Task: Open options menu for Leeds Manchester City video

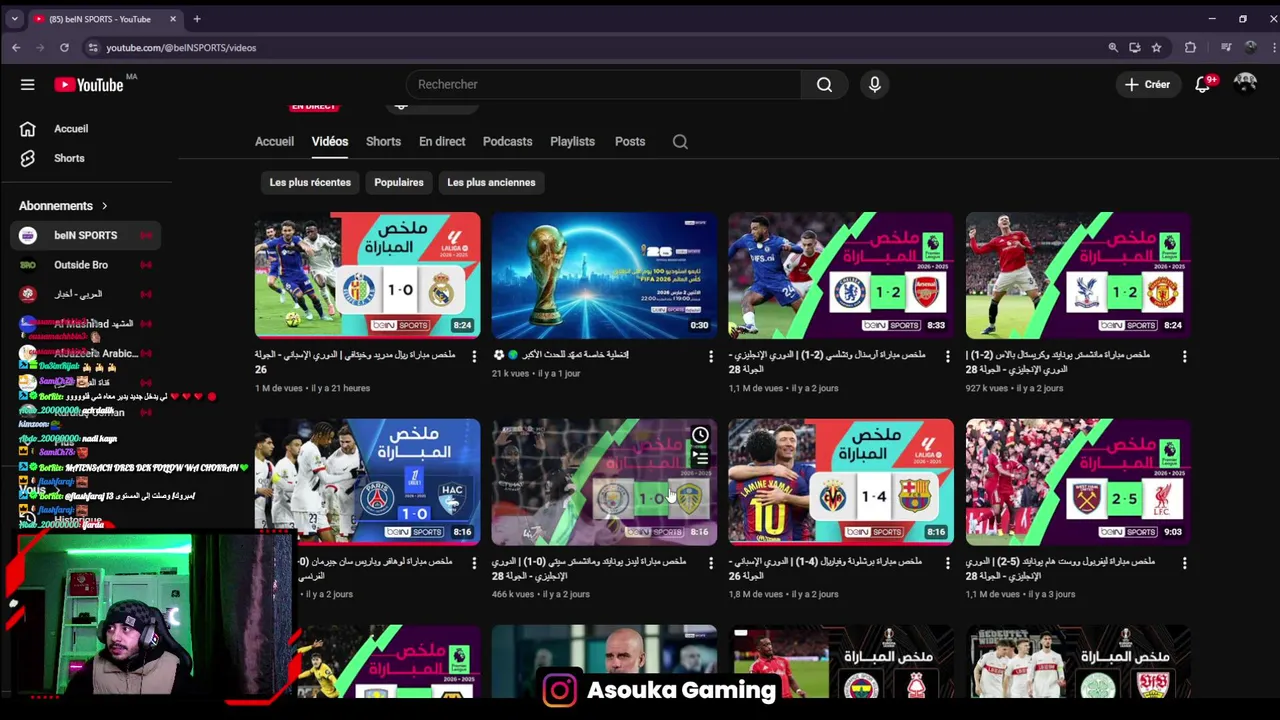Action: pos(711,563)
